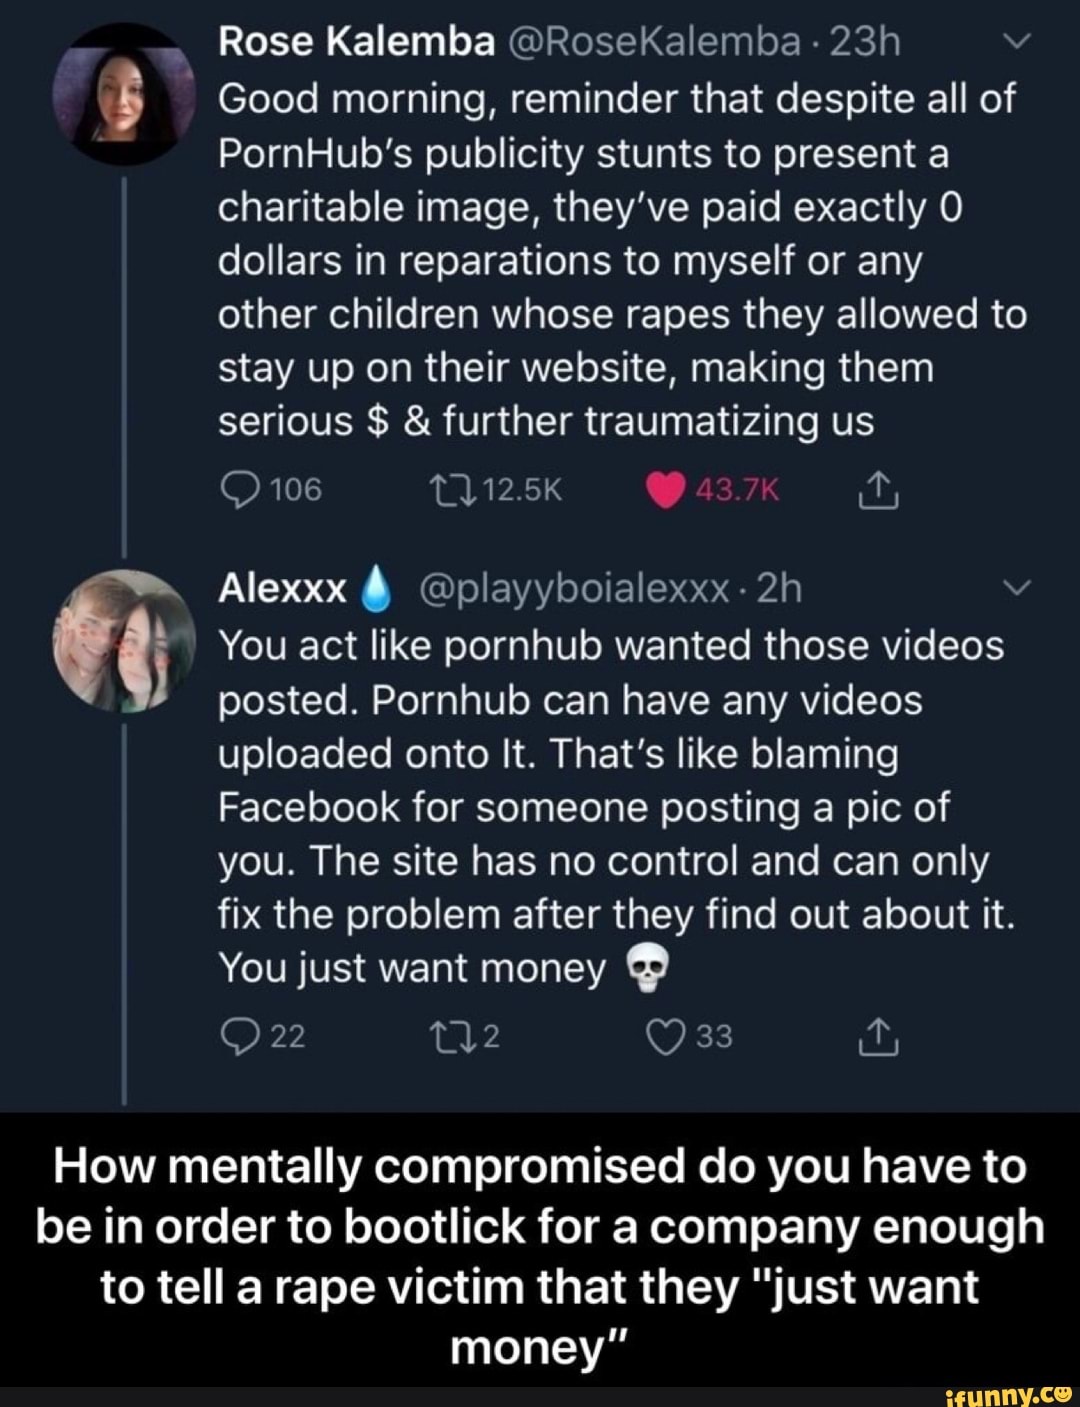Screen dimensions: 1080x1407
Task: Open Alexxx's tweet 2h timestamp
Action: pyautogui.click(x=780, y=589)
